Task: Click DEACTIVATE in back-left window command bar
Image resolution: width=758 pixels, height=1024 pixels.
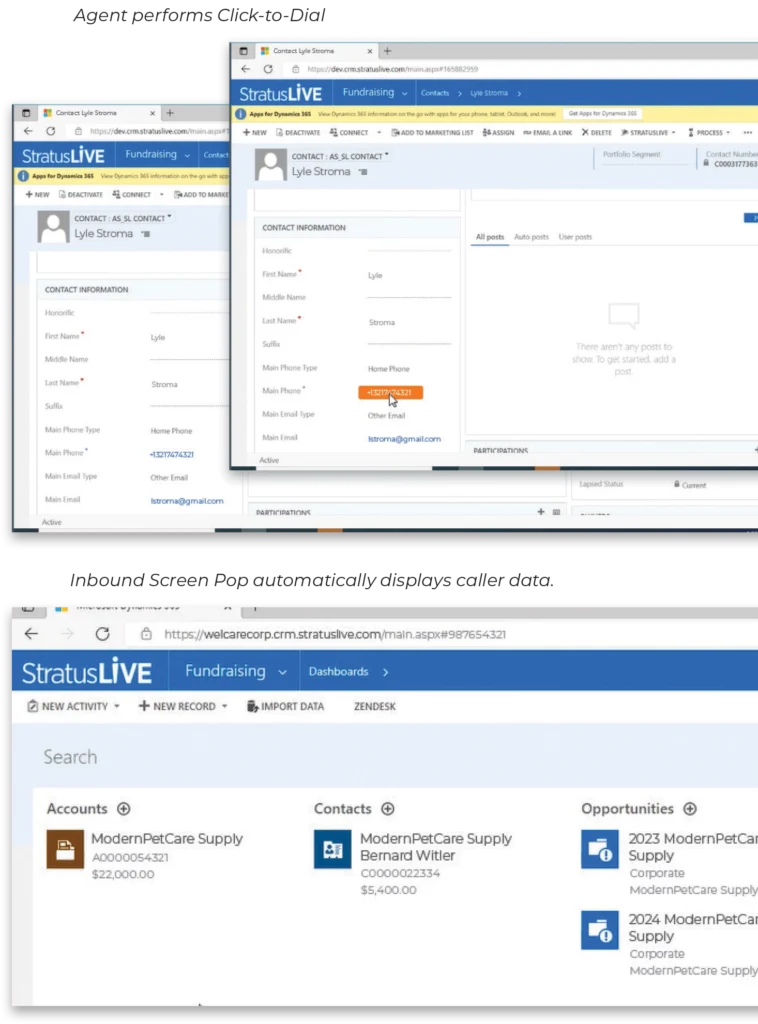Action: [81, 195]
